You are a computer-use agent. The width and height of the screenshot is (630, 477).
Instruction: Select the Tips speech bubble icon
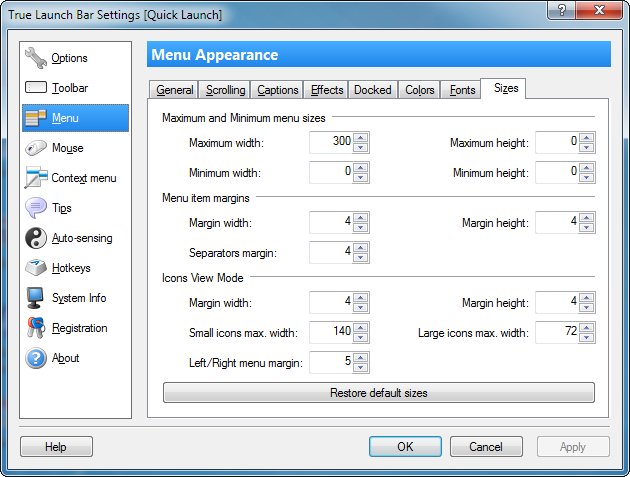(36, 208)
